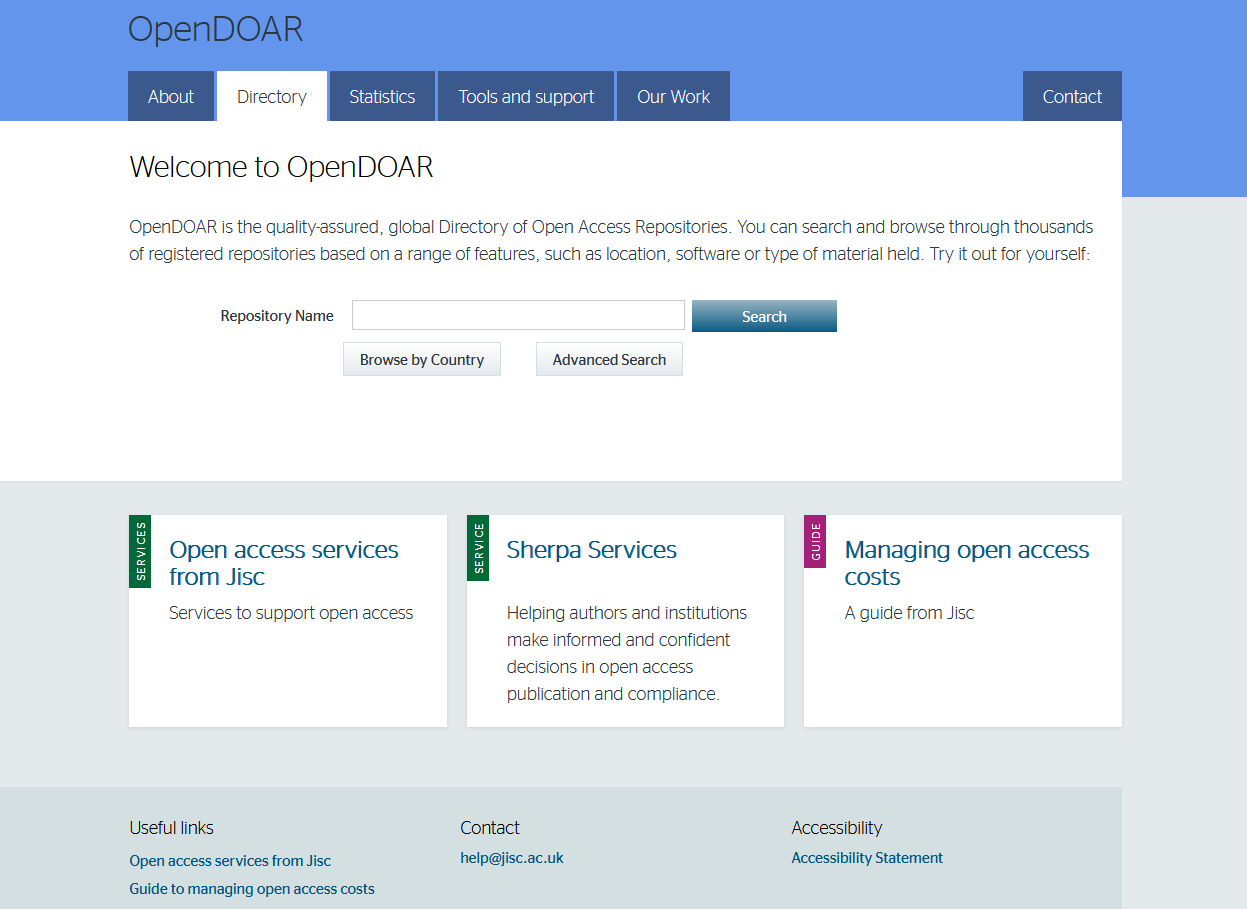1247x909 pixels.
Task: Open the About tab
Action: point(171,97)
